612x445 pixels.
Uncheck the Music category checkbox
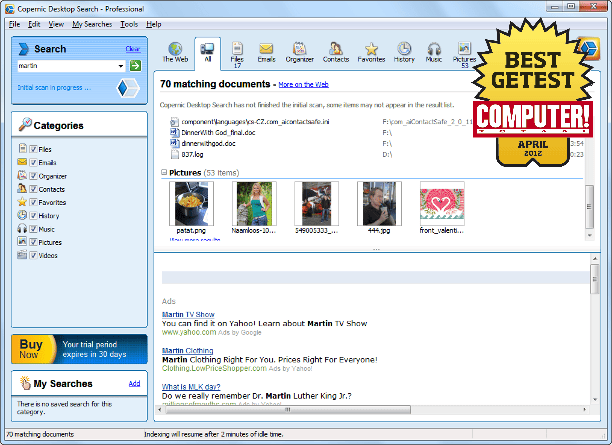[34, 229]
